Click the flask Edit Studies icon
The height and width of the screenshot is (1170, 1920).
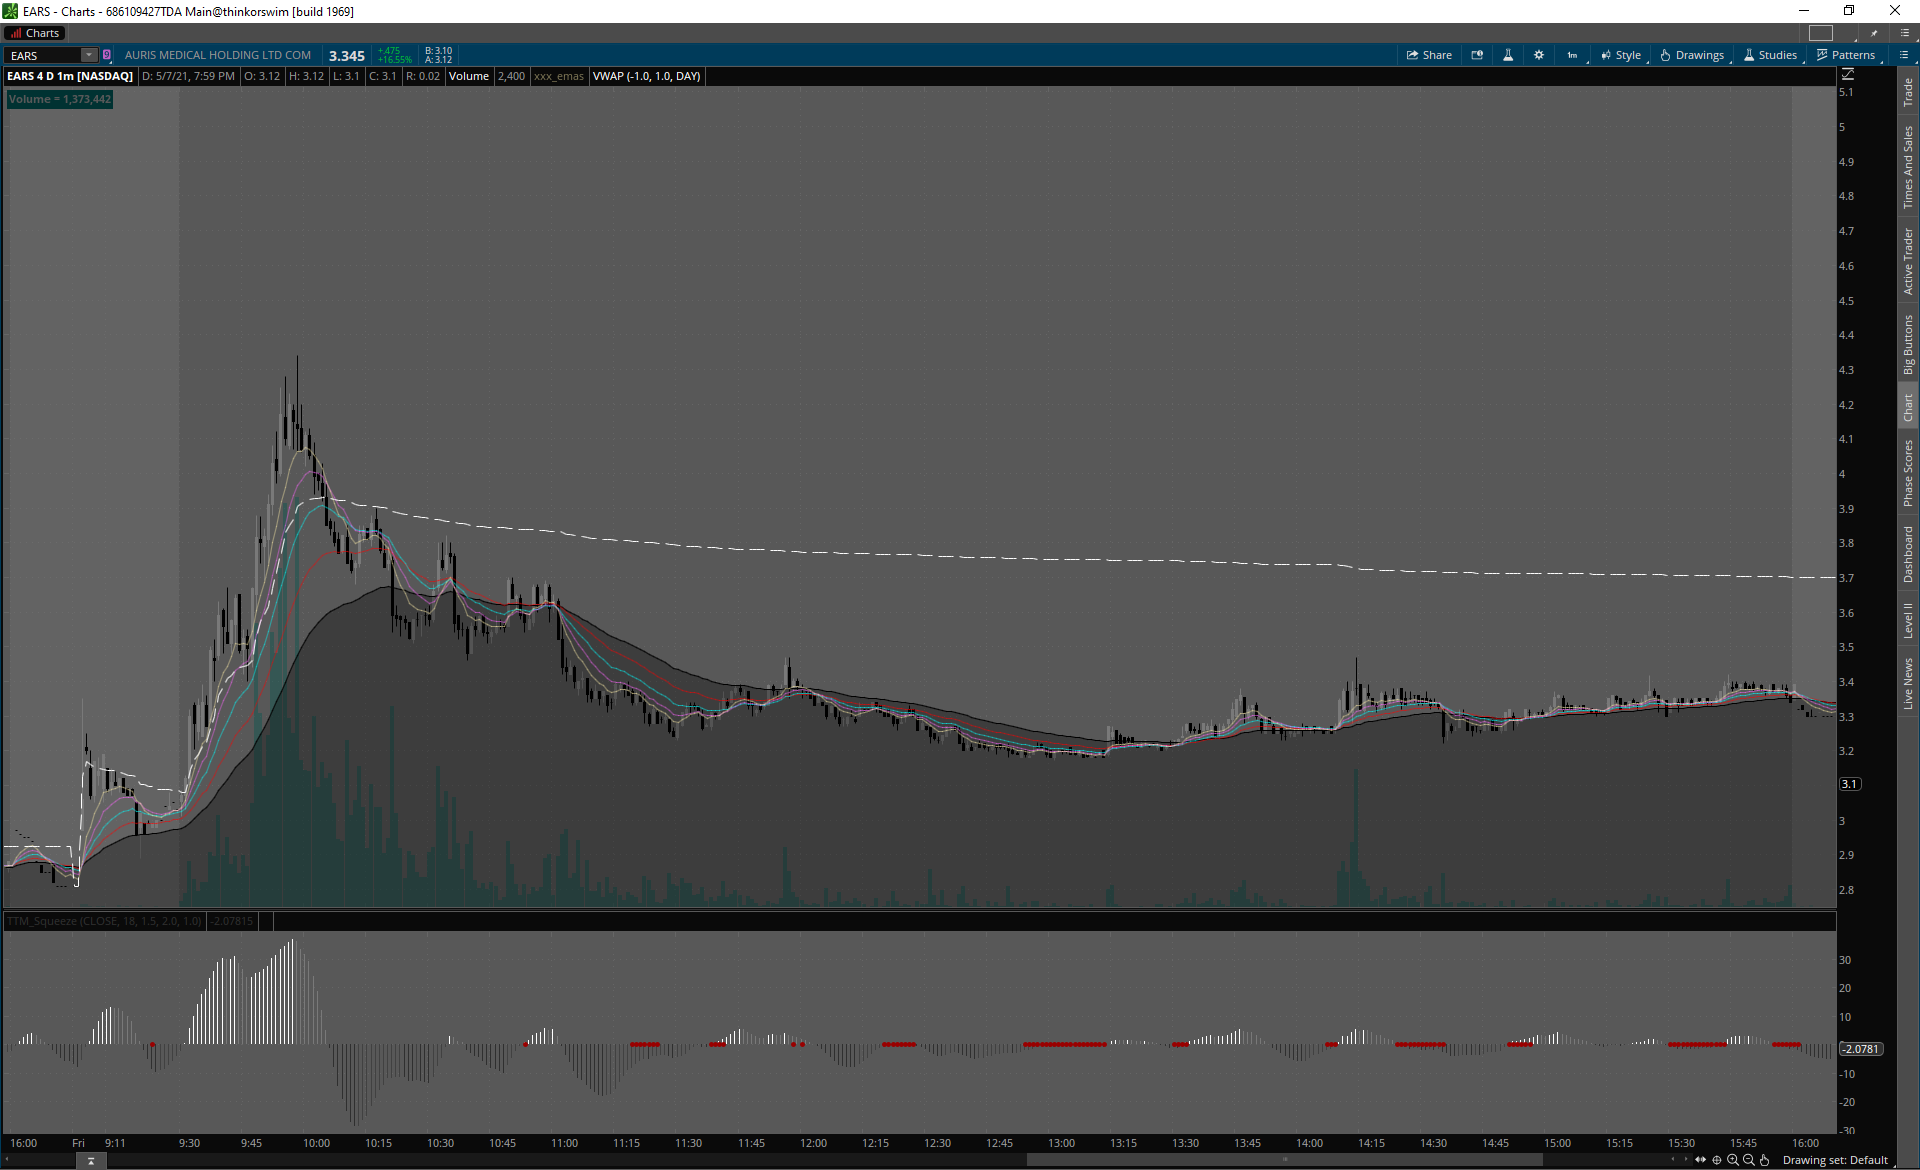pyautogui.click(x=1508, y=55)
